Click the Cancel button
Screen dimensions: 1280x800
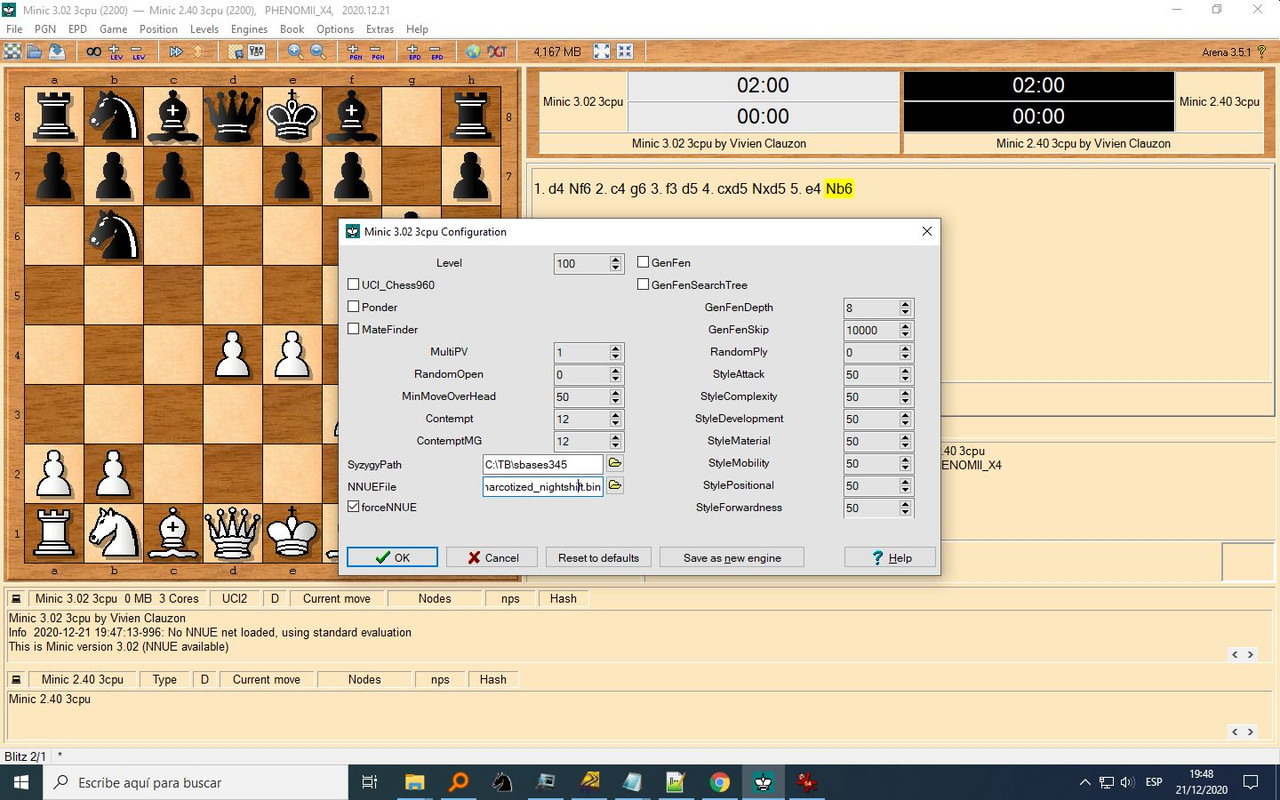coord(492,557)
